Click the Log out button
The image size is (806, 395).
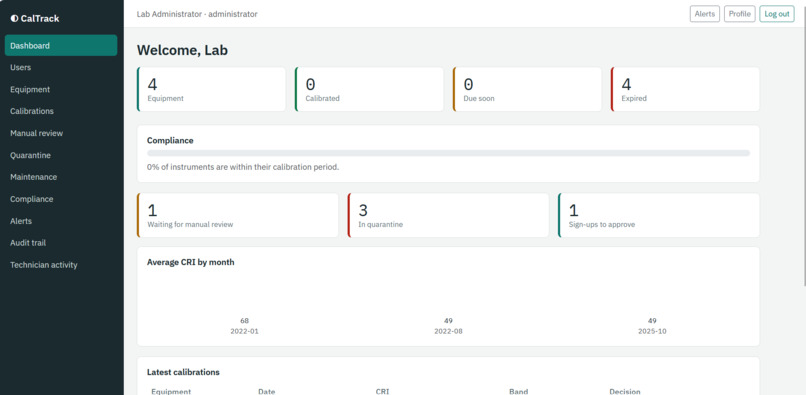click(777, 14)
